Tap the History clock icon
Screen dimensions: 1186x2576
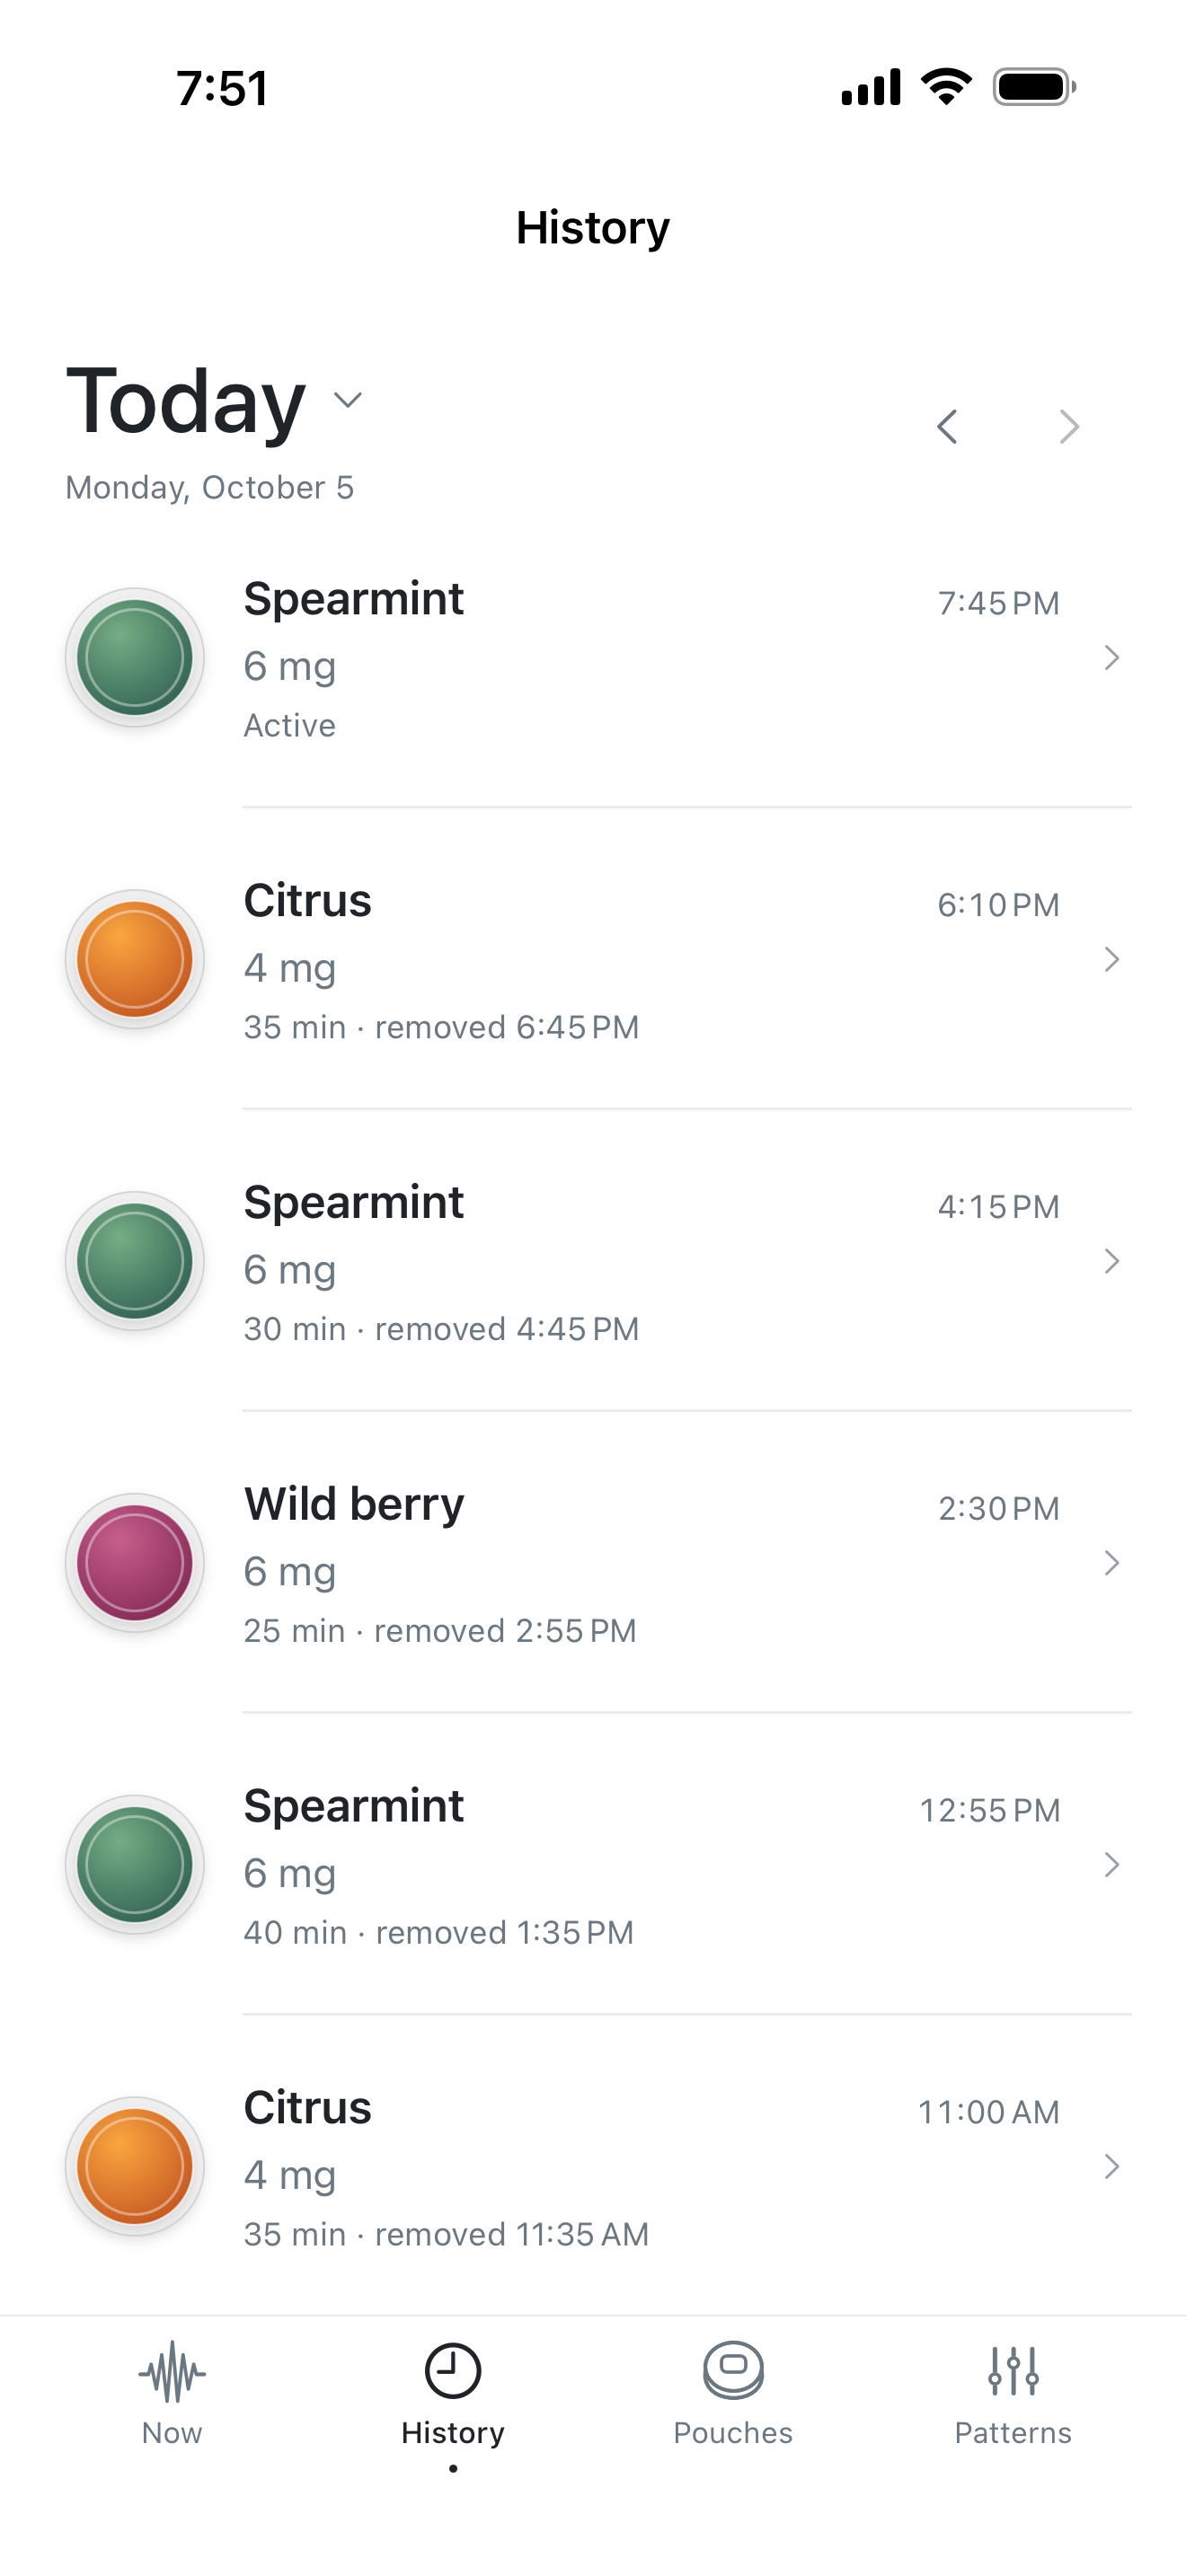click(x=453, y=2371)
